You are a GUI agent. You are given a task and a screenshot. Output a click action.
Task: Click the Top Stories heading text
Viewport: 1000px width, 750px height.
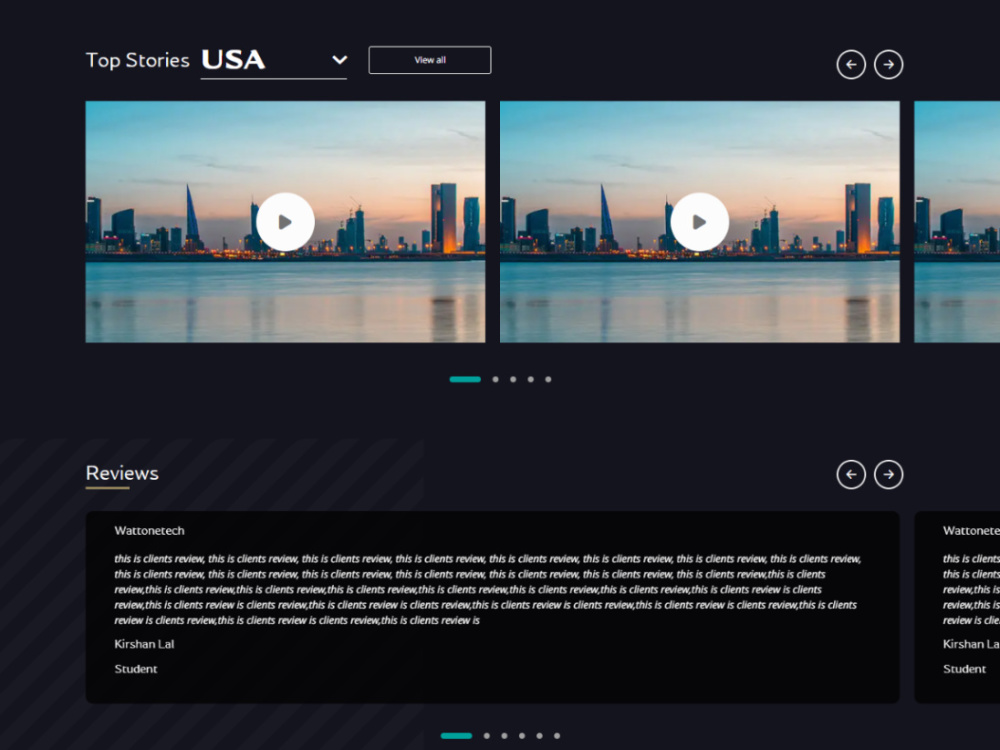tap(138, 61)
